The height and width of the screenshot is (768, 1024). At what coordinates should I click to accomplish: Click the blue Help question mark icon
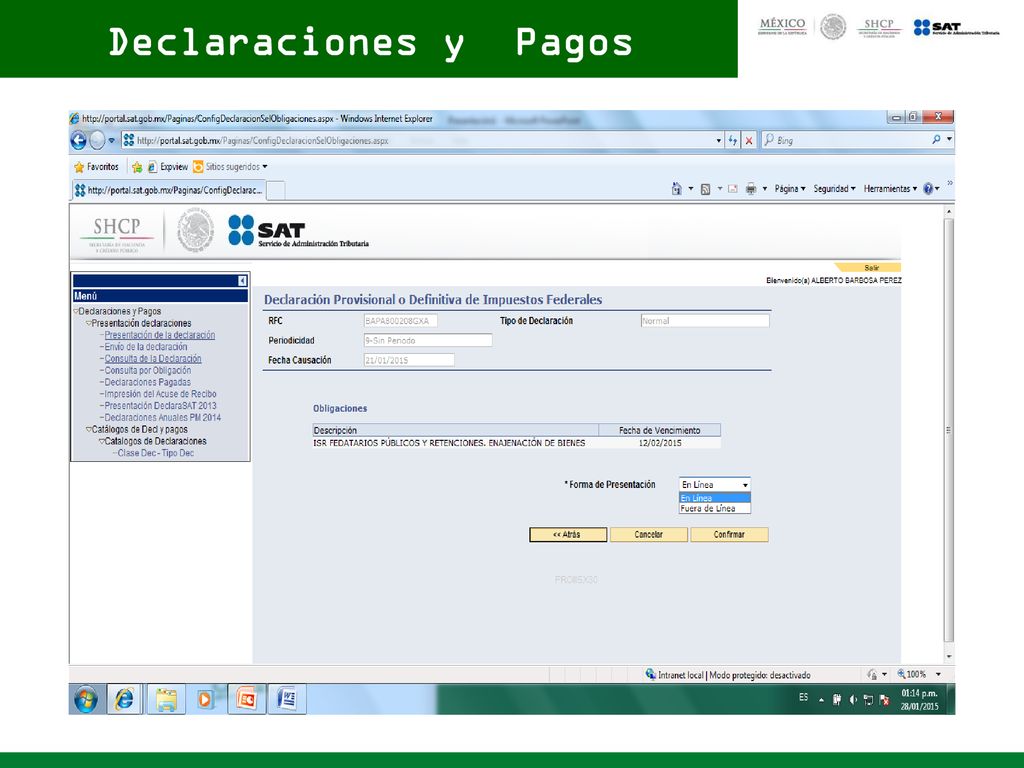[928, 189]
